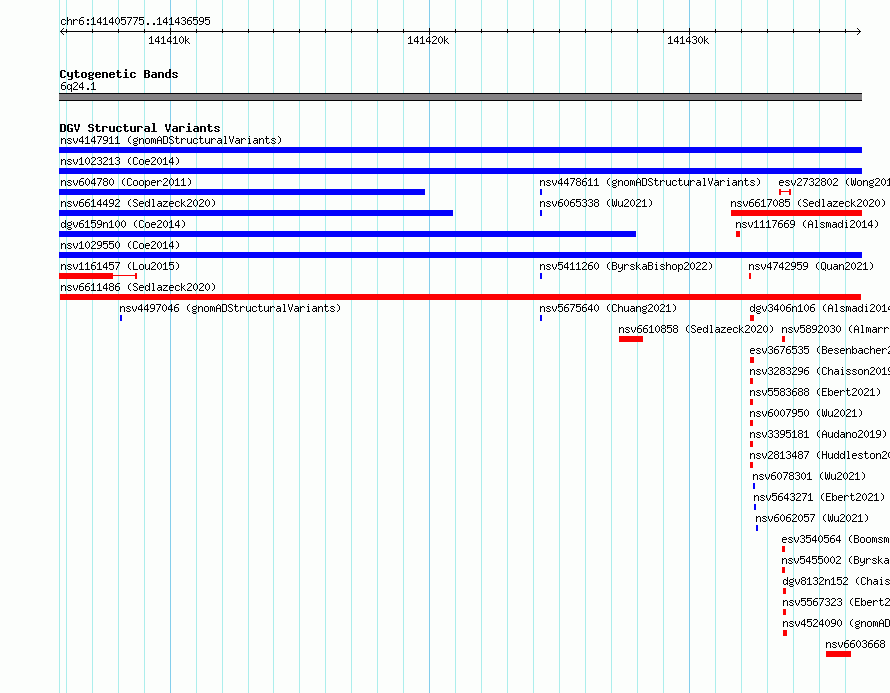Open esv3676535 (Besenbacher) label
Image resolution: width=890 pixels, height=693 pixels.
819,350
